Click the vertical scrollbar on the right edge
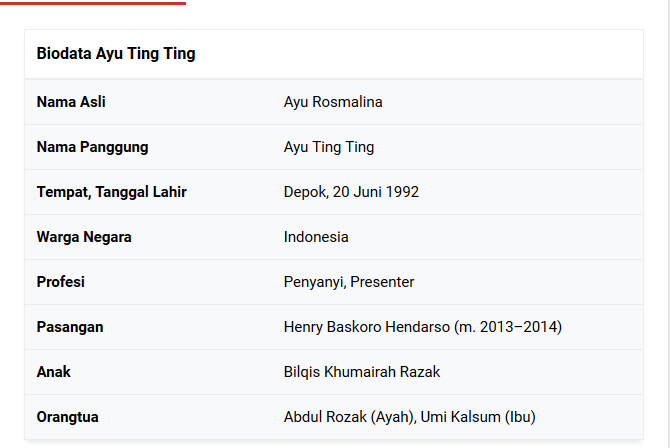The image size is (670, 448). (668, 224)
